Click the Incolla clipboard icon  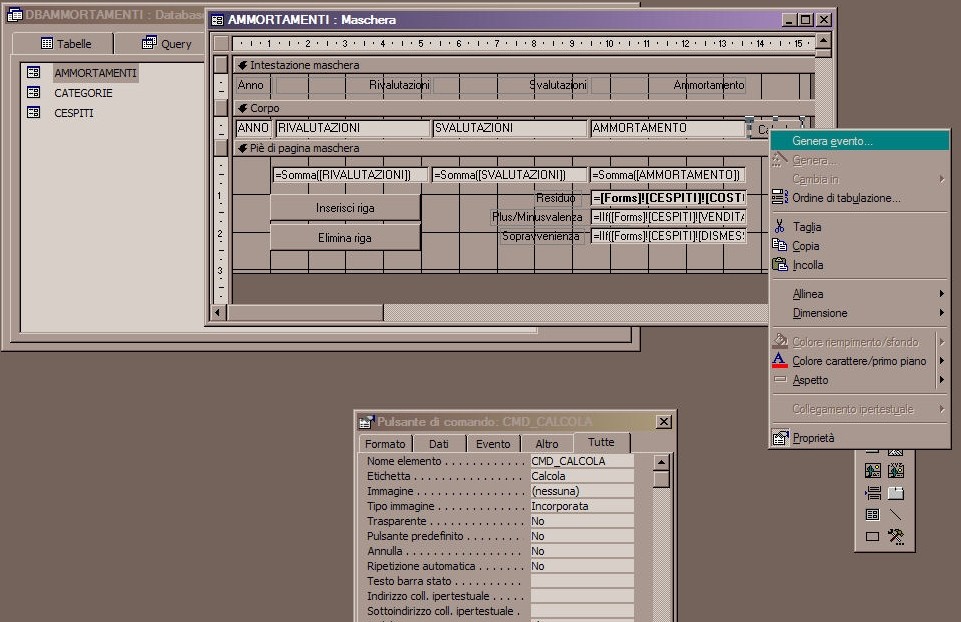click(780, 265)
